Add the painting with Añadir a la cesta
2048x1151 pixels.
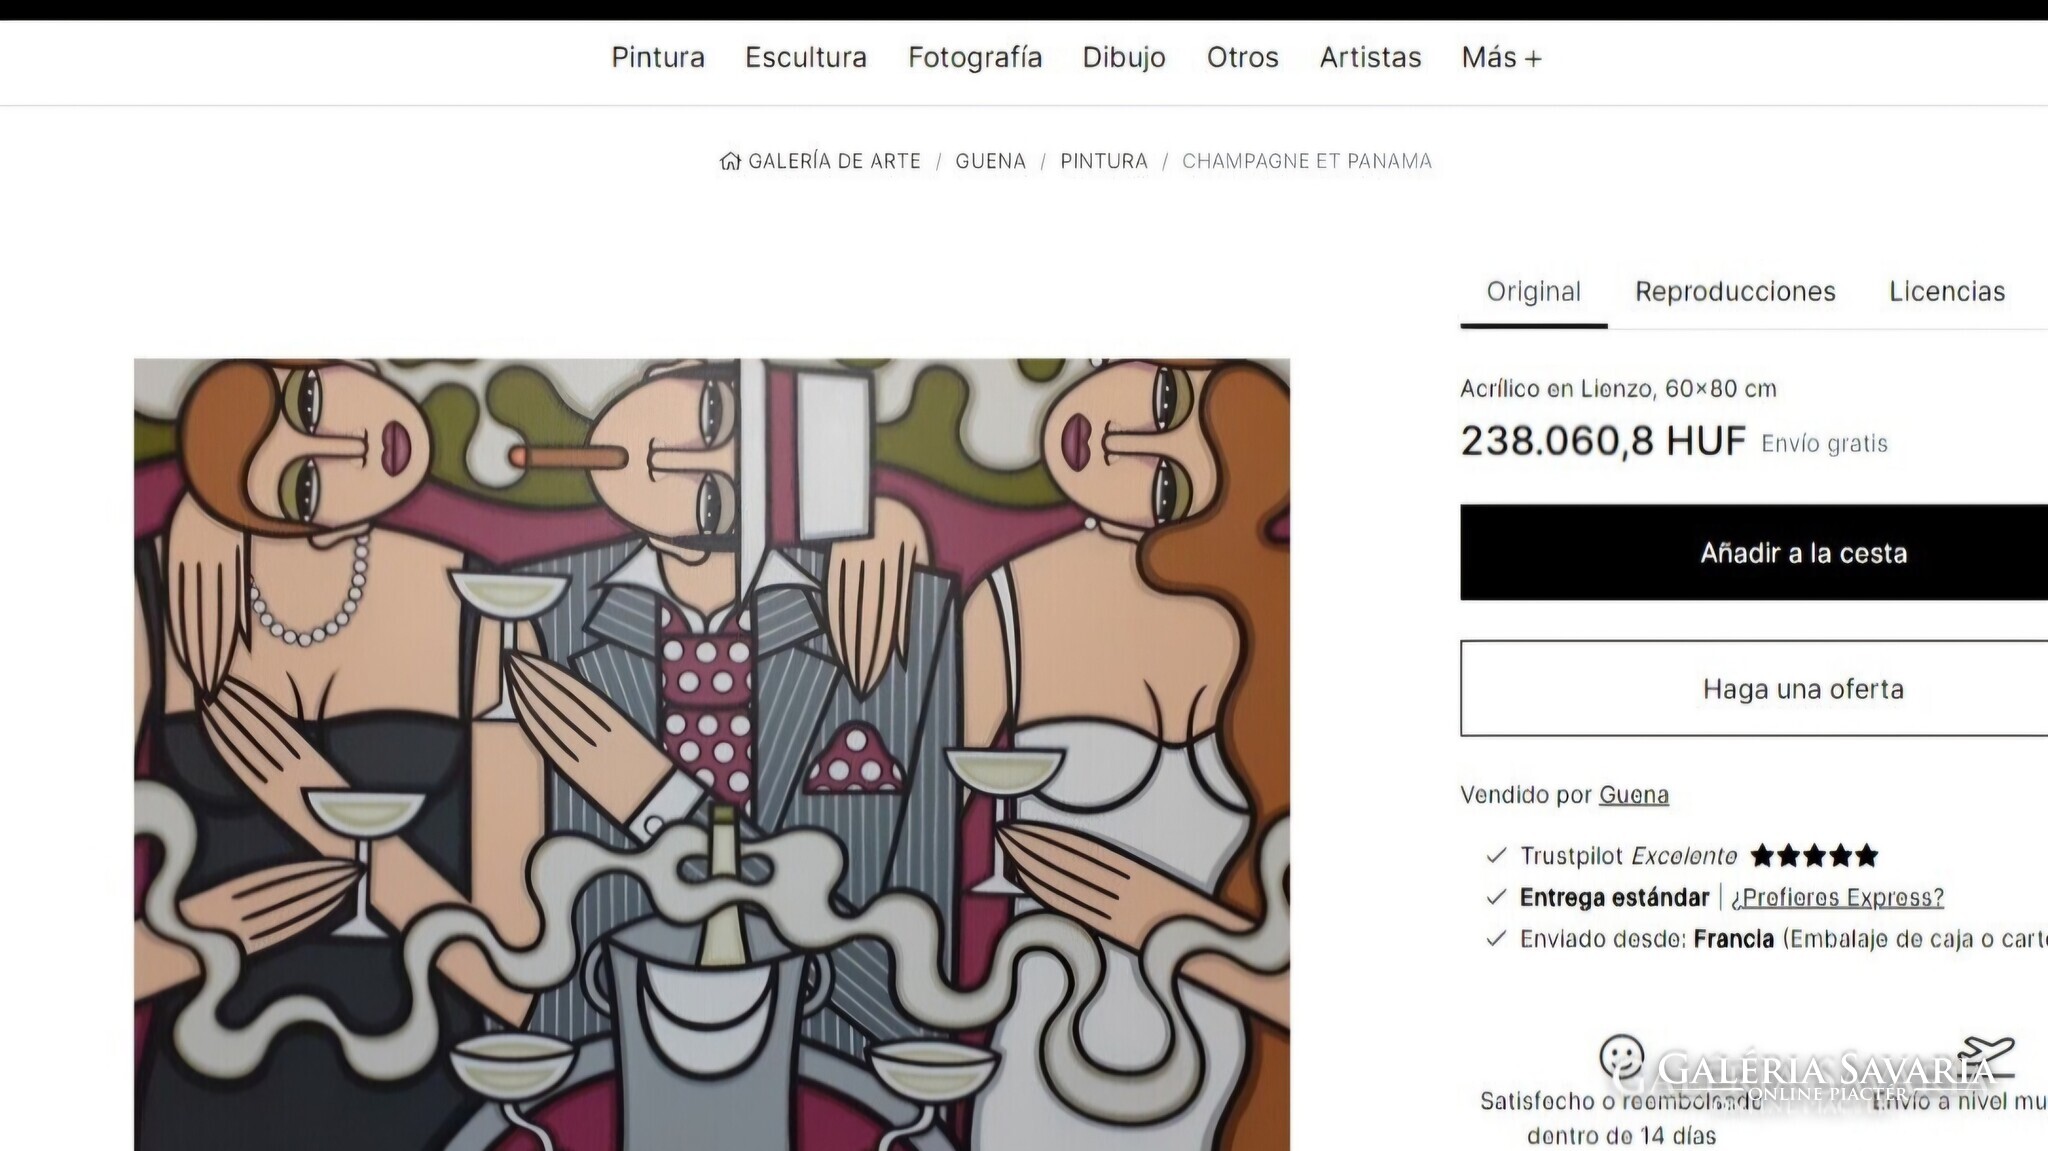pos(1754,553)
